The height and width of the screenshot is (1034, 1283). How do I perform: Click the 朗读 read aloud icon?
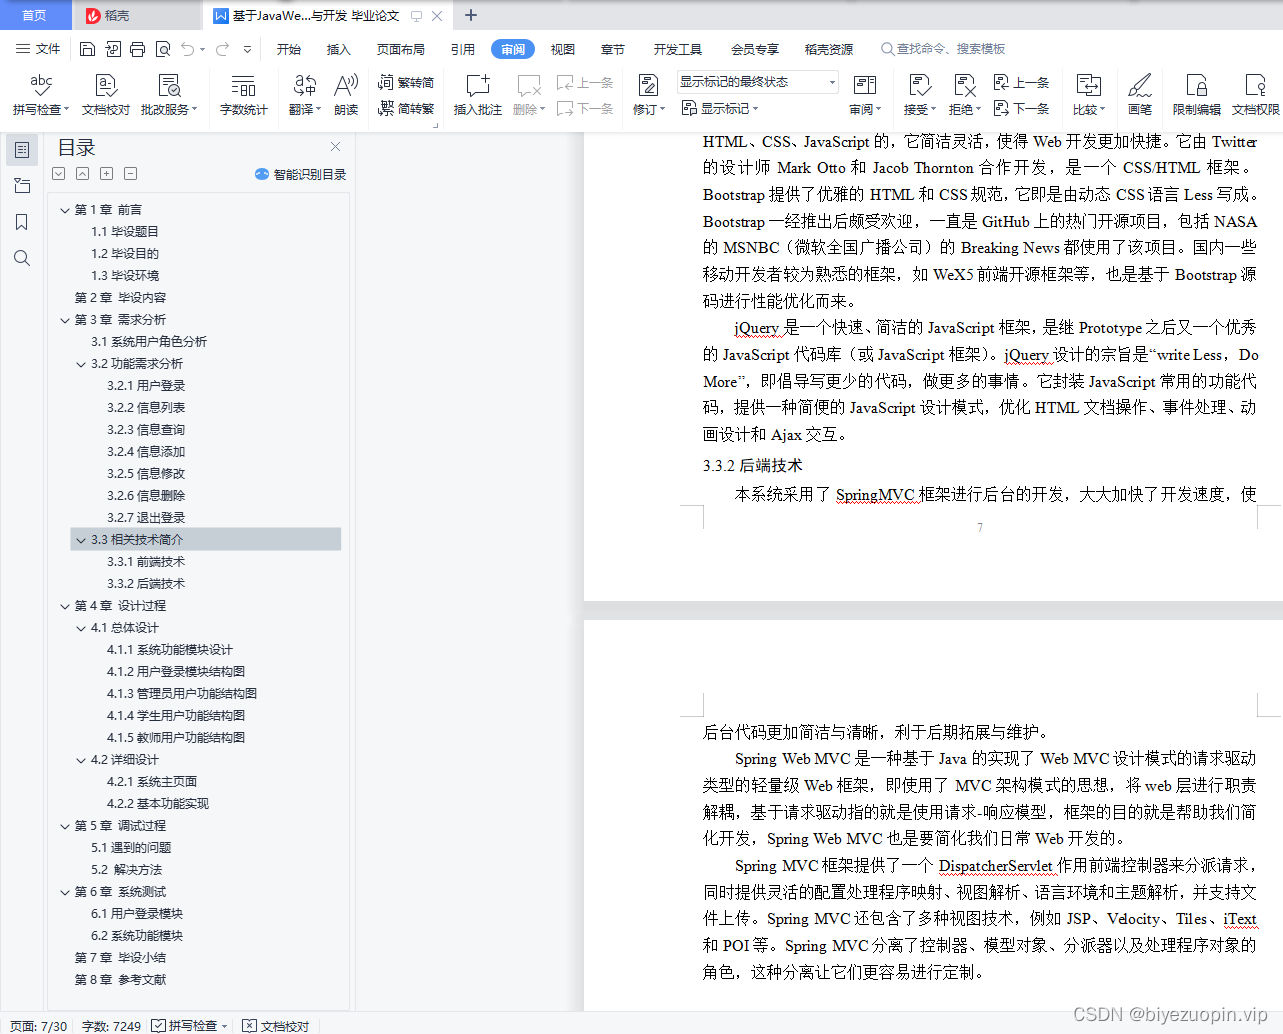tap(346, 95)
